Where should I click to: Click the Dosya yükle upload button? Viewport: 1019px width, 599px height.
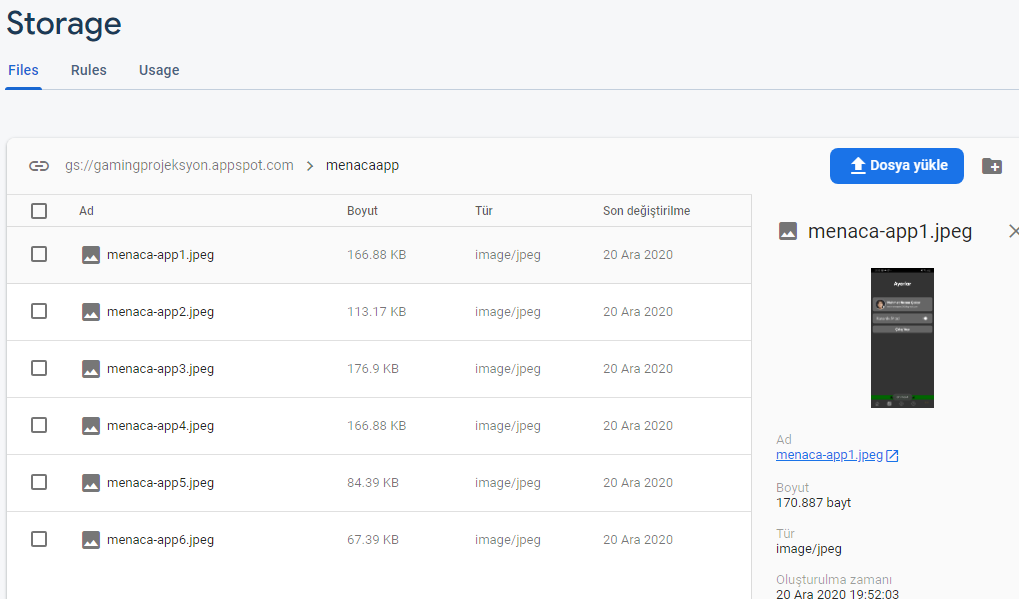[896, 166]
